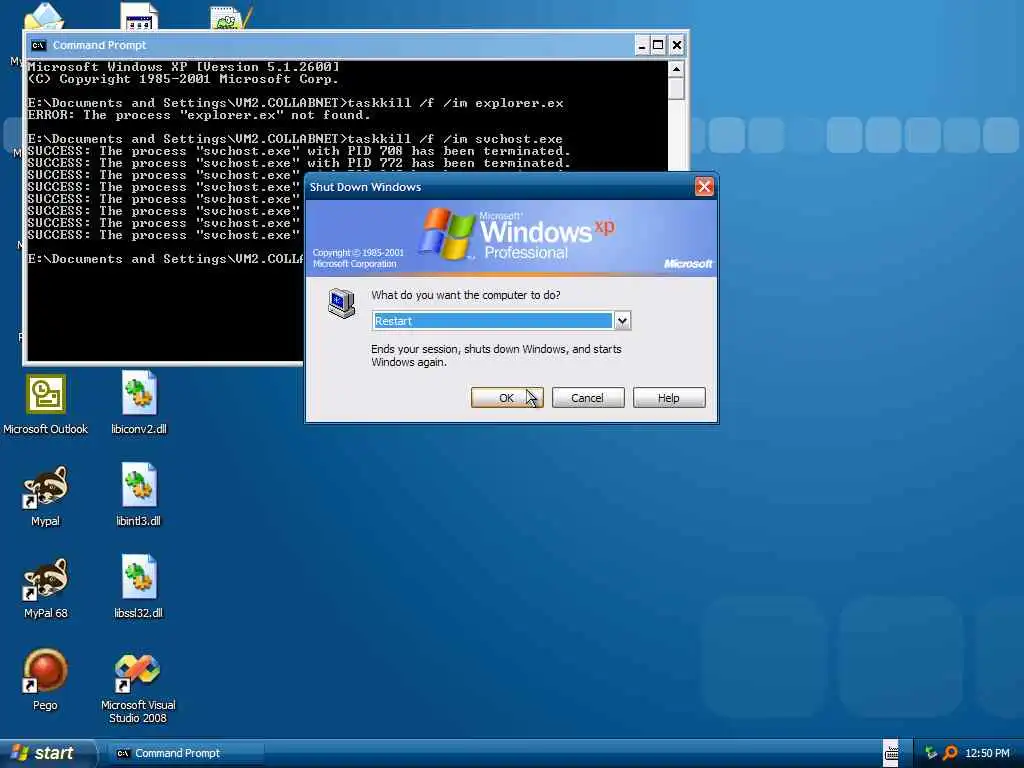Click the 12:50 PM system clock
The image size is (1024, 768).
coord(987,753)
